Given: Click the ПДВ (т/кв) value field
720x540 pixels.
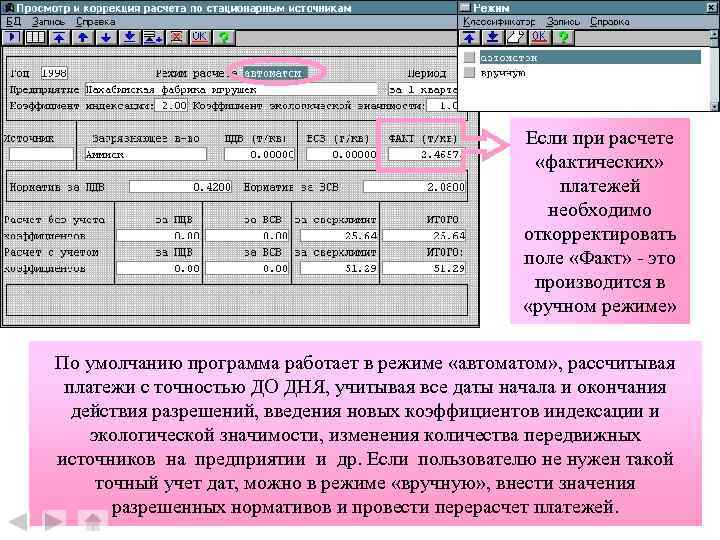Looking at the screenshot, I should 259,154.
